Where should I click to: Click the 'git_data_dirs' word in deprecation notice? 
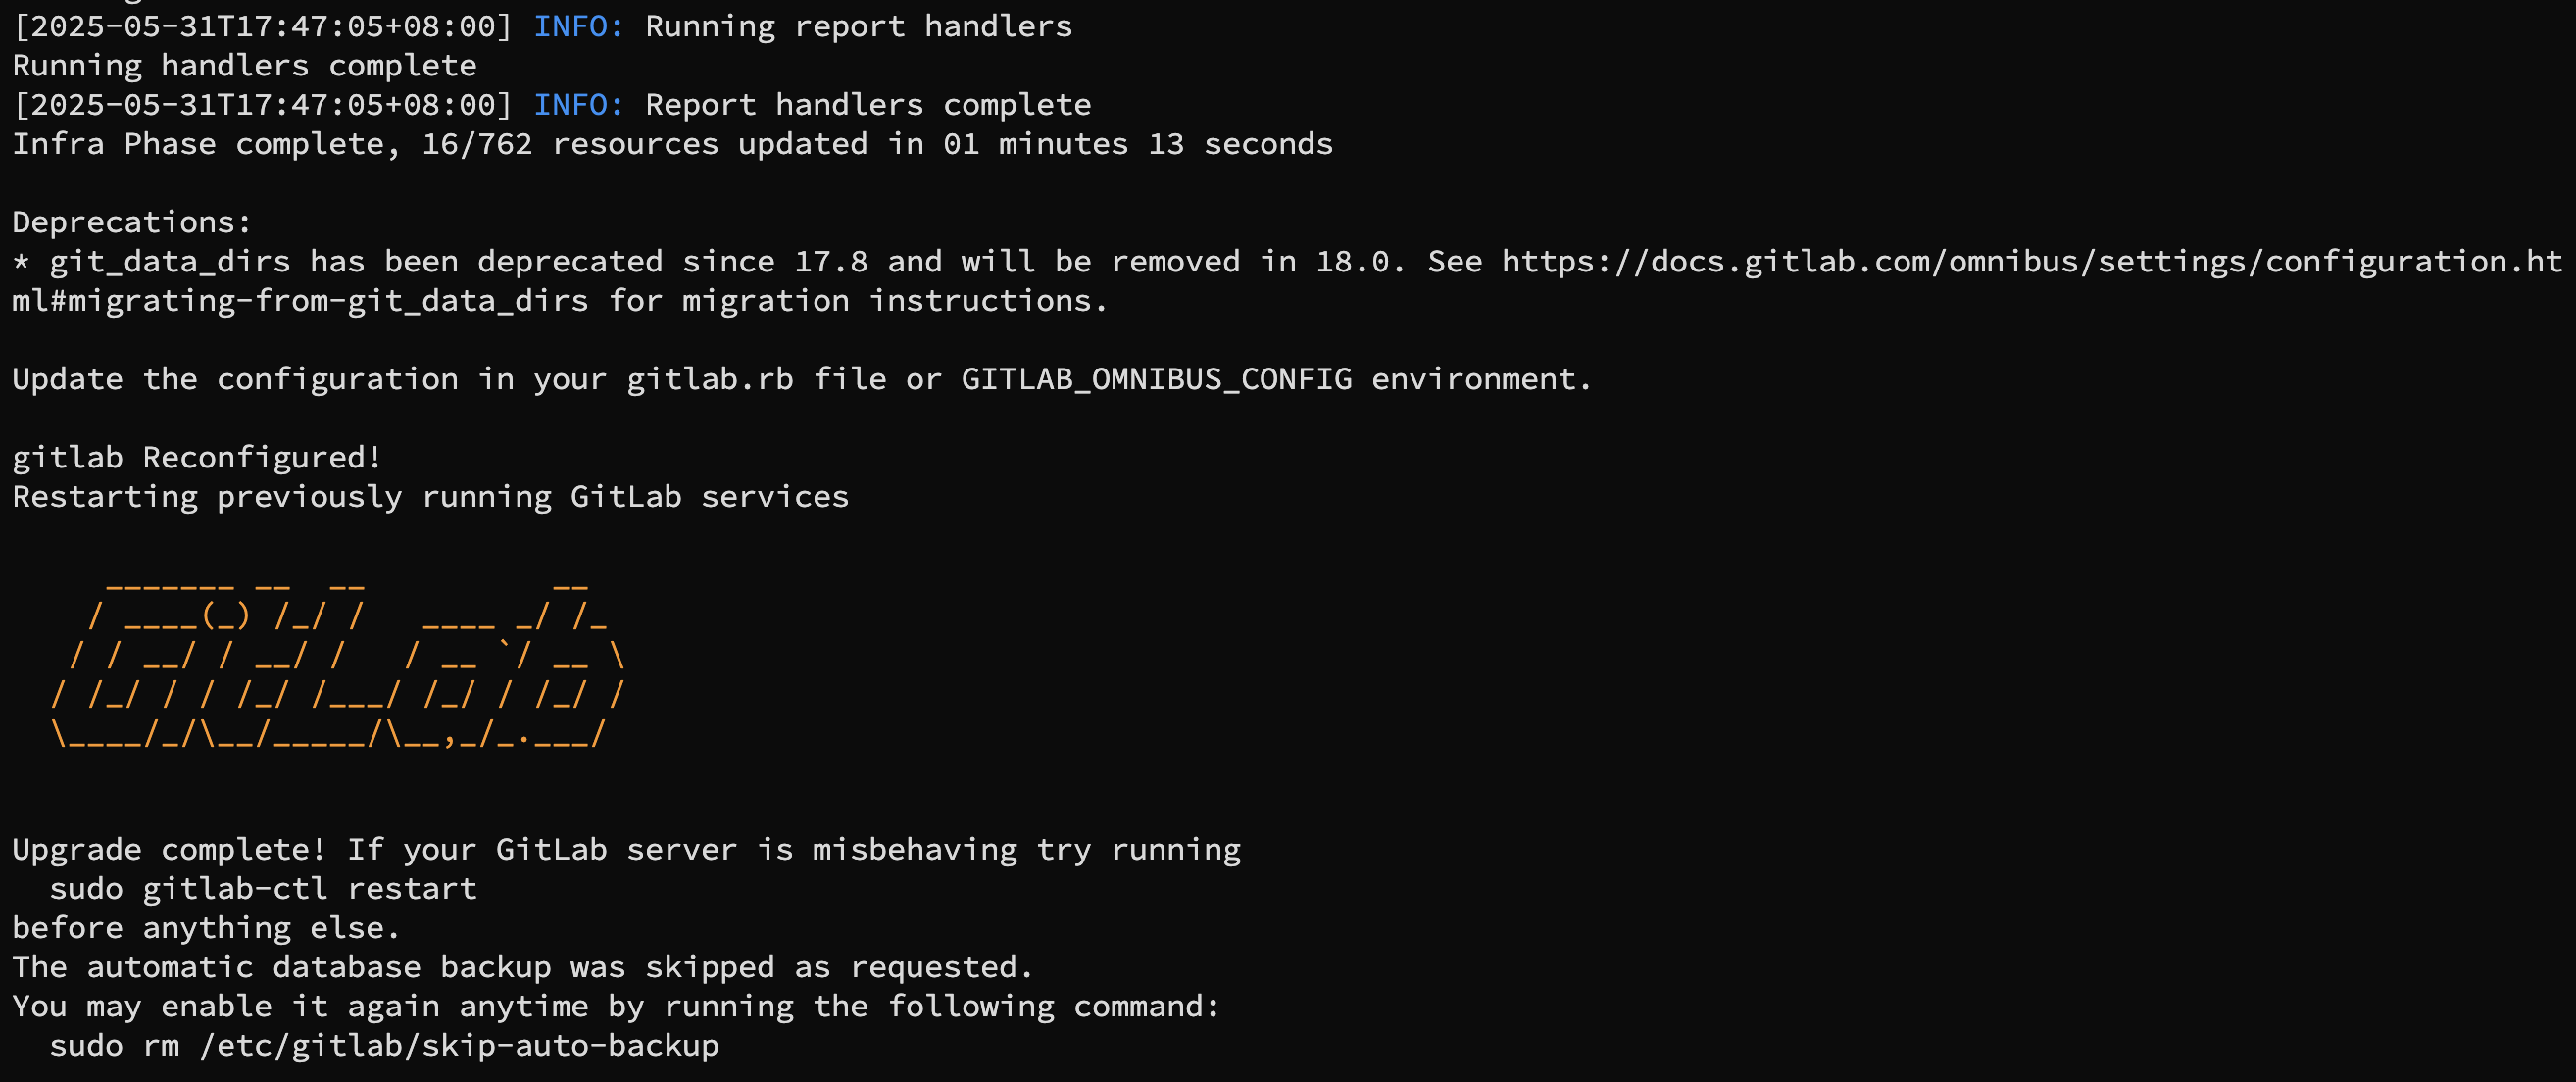pyautogui.click(x=170, y=262)
